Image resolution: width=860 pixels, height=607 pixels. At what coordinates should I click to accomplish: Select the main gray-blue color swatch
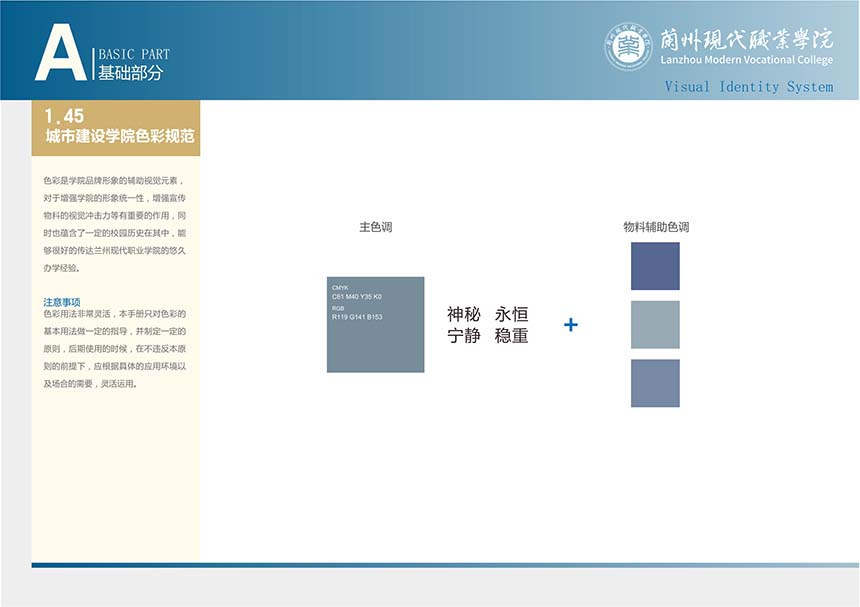click(x=375, y=340)
